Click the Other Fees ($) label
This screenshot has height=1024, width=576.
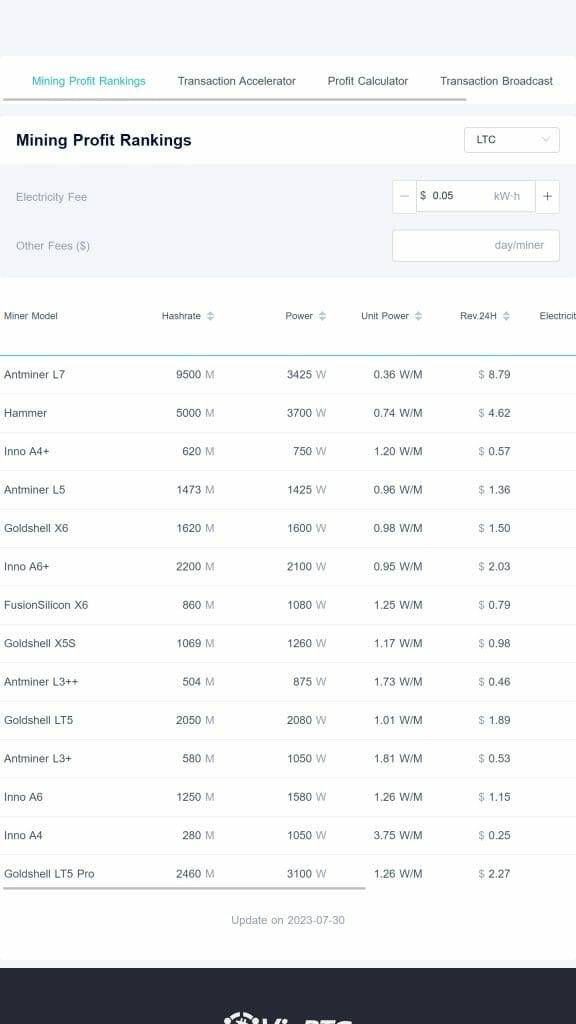(53, 246)
